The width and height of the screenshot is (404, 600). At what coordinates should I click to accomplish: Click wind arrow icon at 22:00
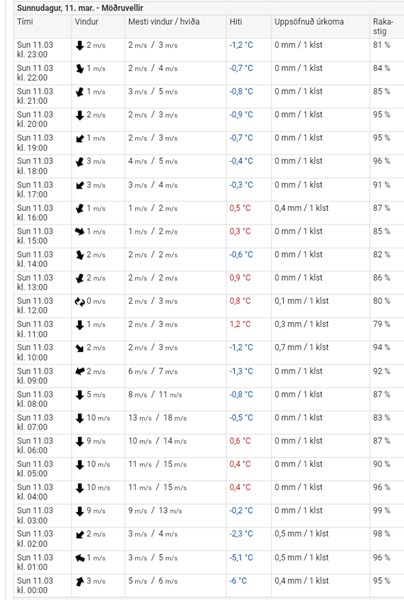pyautogui.click(x=80, y=69)
